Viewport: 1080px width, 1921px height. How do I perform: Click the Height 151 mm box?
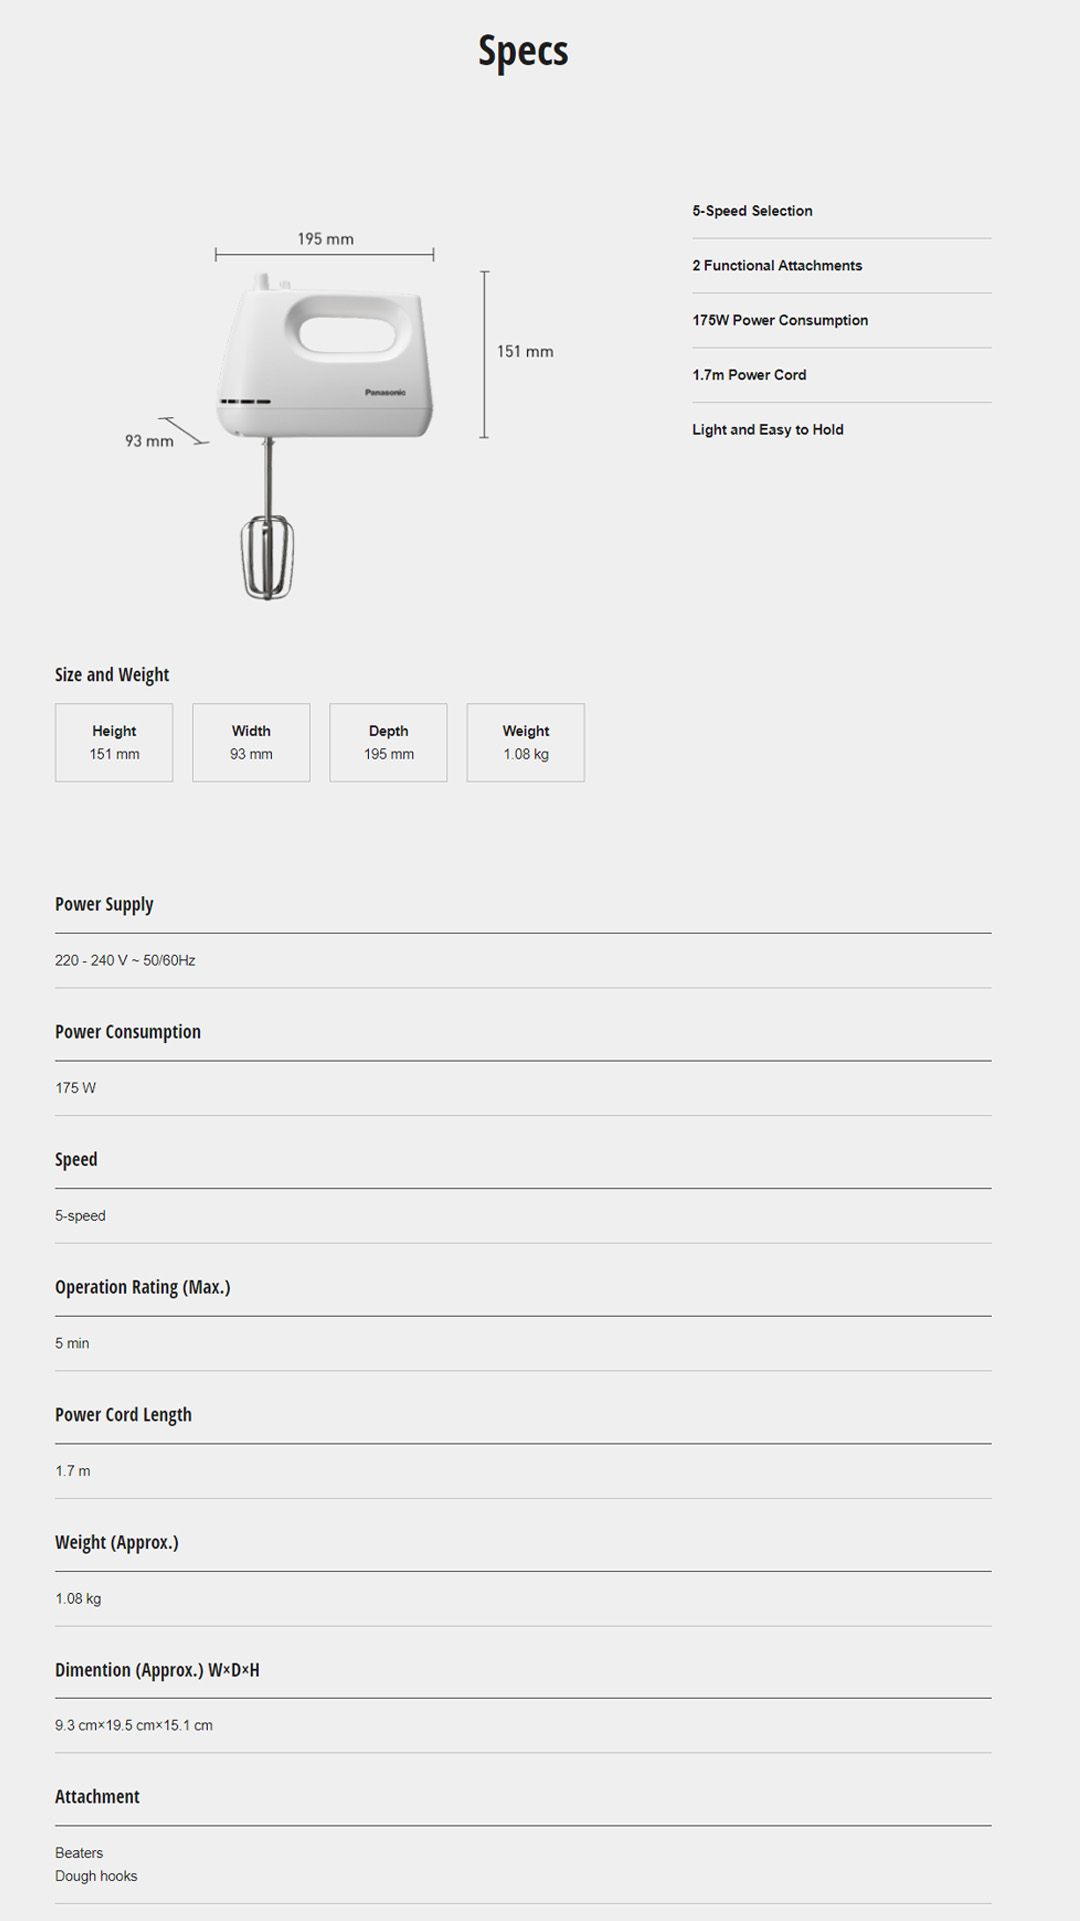point(114,742)
